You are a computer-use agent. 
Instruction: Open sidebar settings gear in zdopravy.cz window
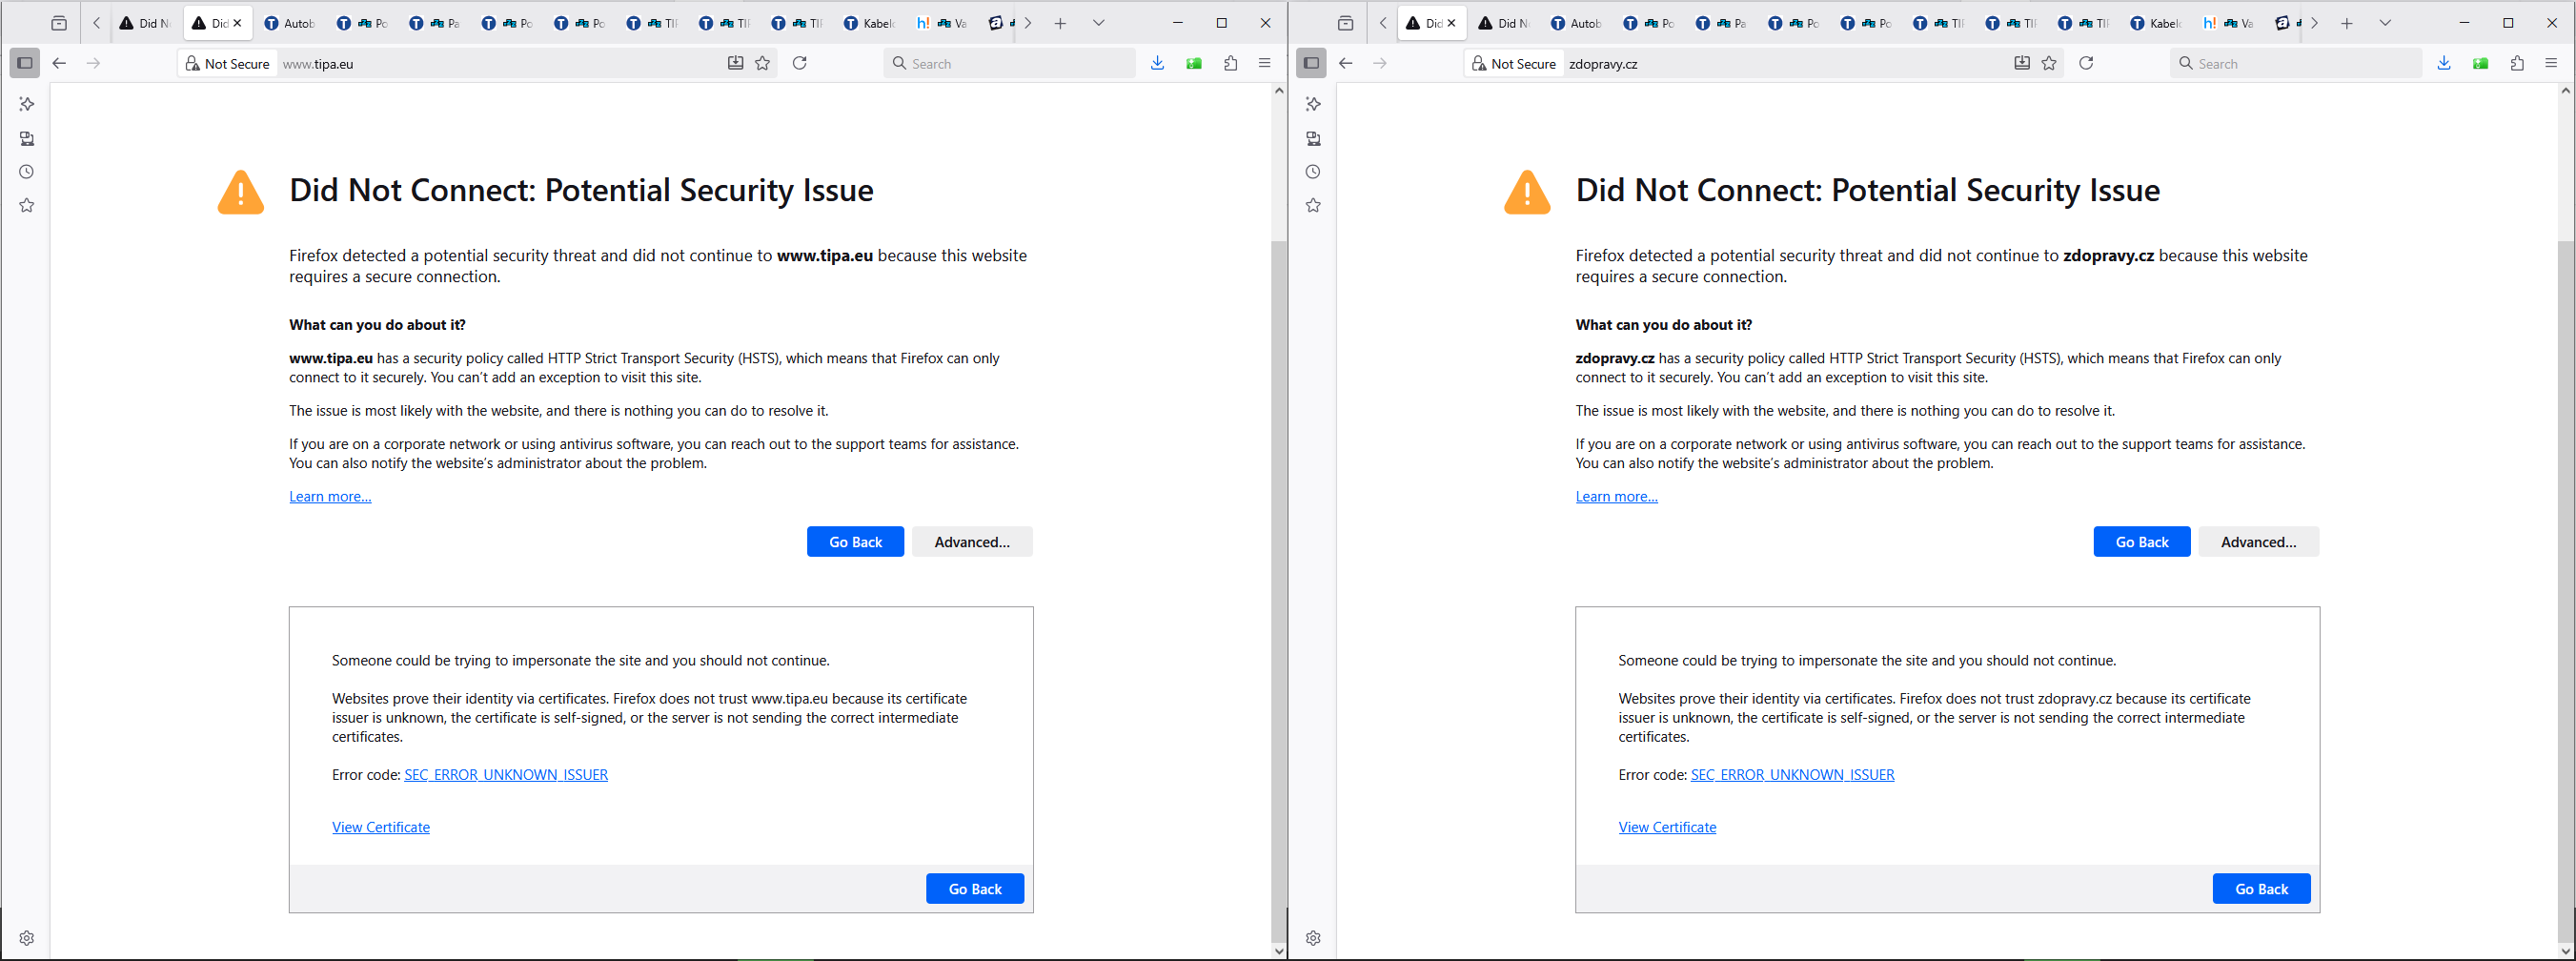tap(1313, 938)
